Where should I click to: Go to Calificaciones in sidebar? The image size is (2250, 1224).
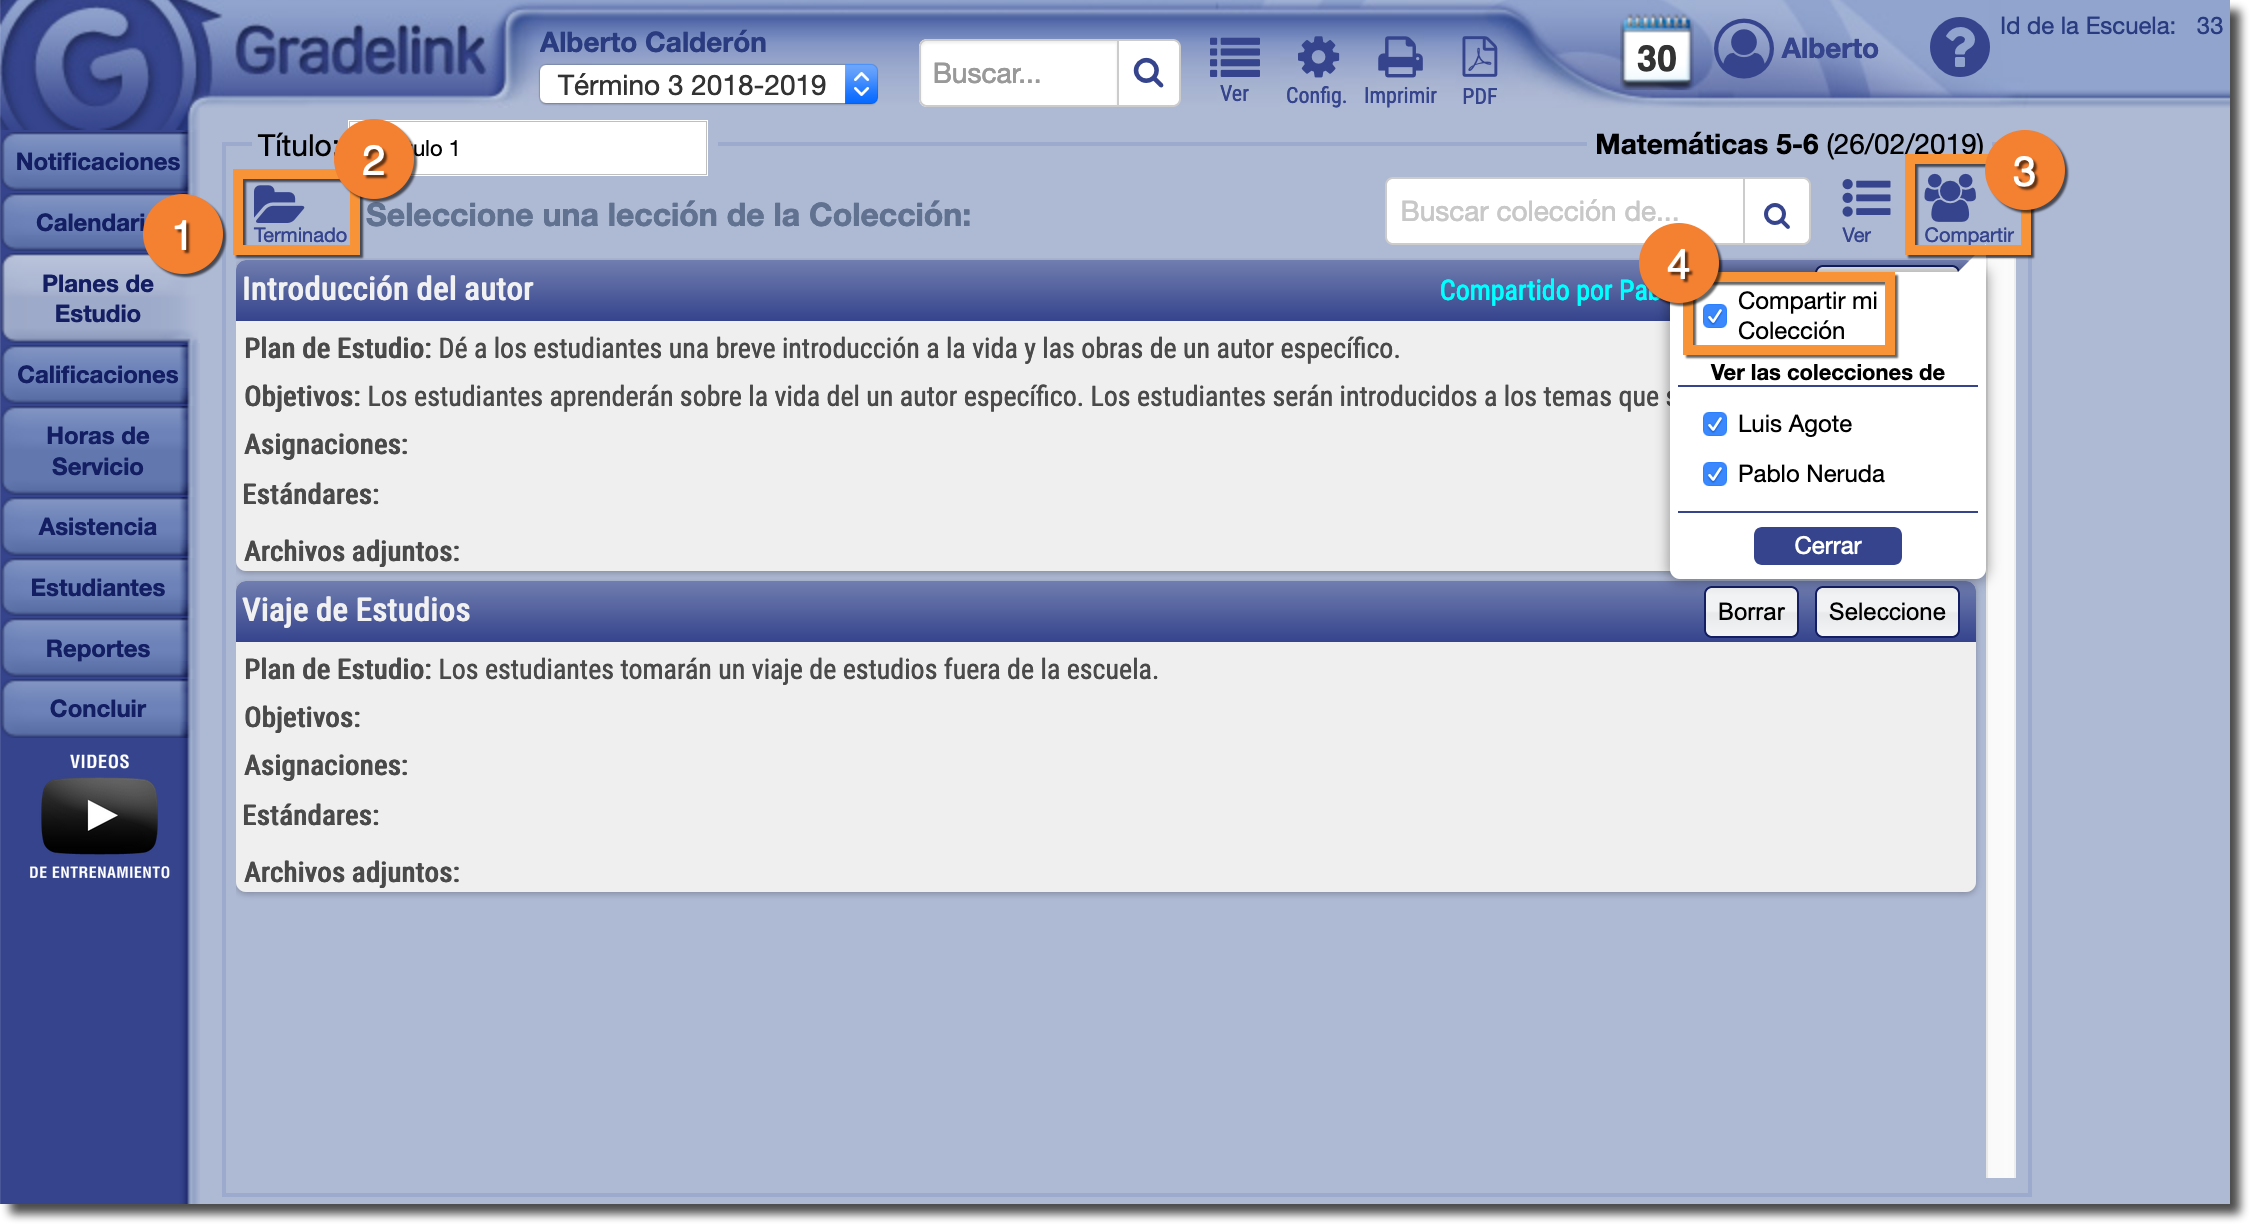(x=97, y=375)
